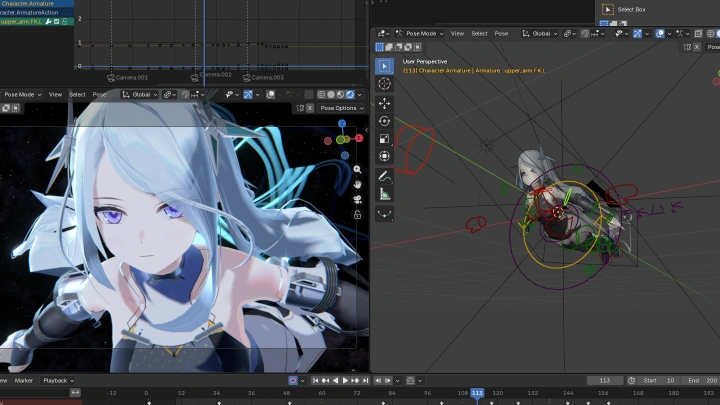Set selection mode to extend in right viewport
This screenshot has height=405, width=720.
coord(389,47)
